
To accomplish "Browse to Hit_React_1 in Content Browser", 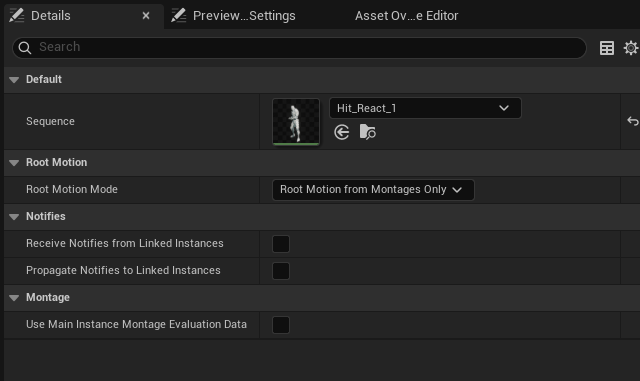I will (x=367, y=132).
